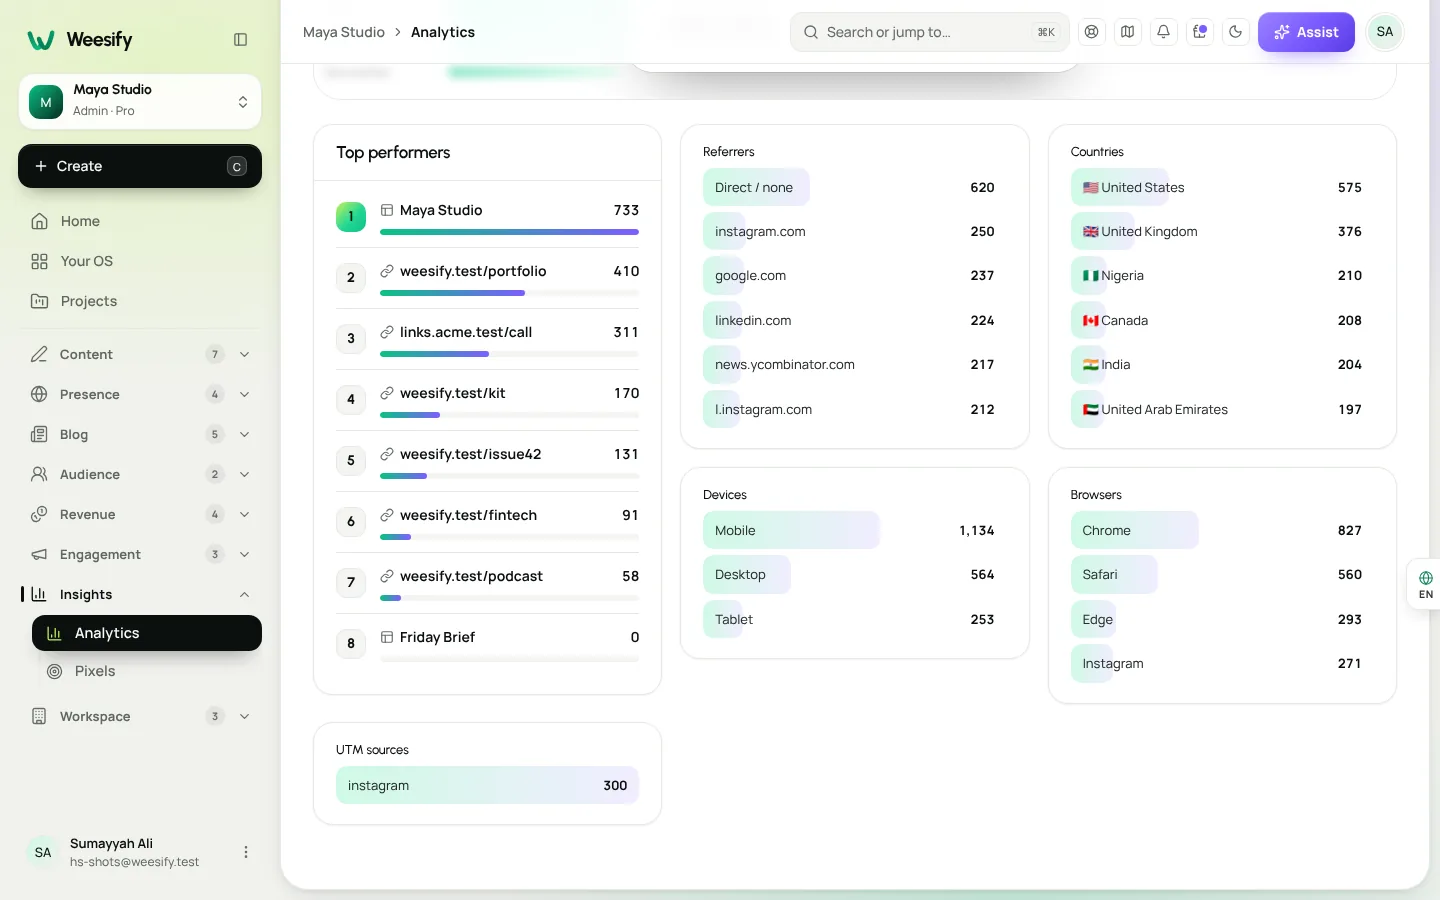Open weesify.test/portfolio top performer link
The height and width of the screenshot is (900, 1440).
click(x=473, y=271)
